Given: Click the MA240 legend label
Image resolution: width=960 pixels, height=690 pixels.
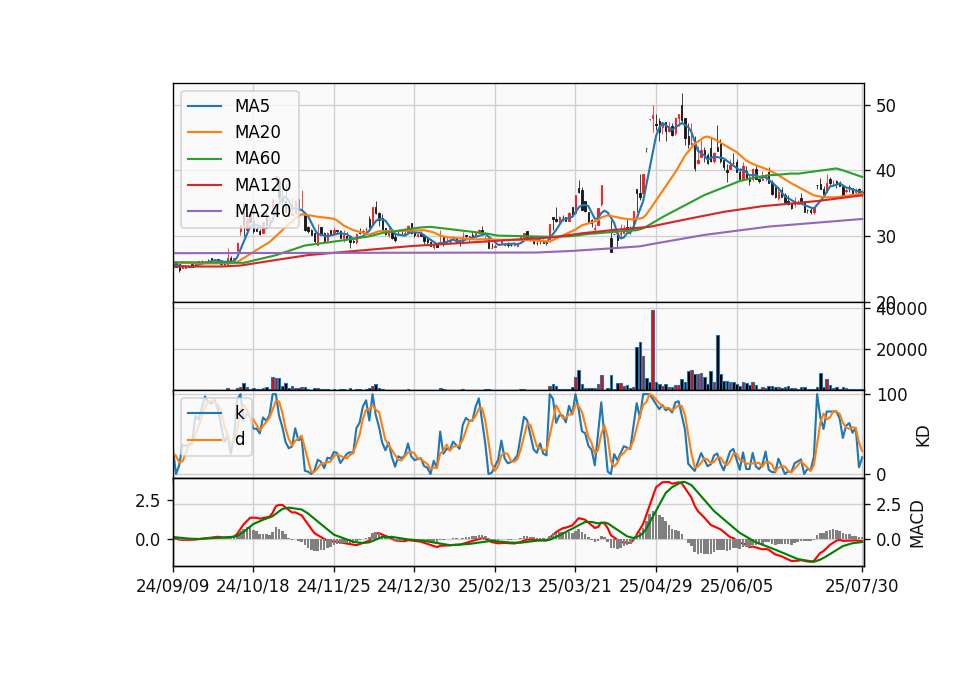Looking at the screenshot, I should 263,211.
